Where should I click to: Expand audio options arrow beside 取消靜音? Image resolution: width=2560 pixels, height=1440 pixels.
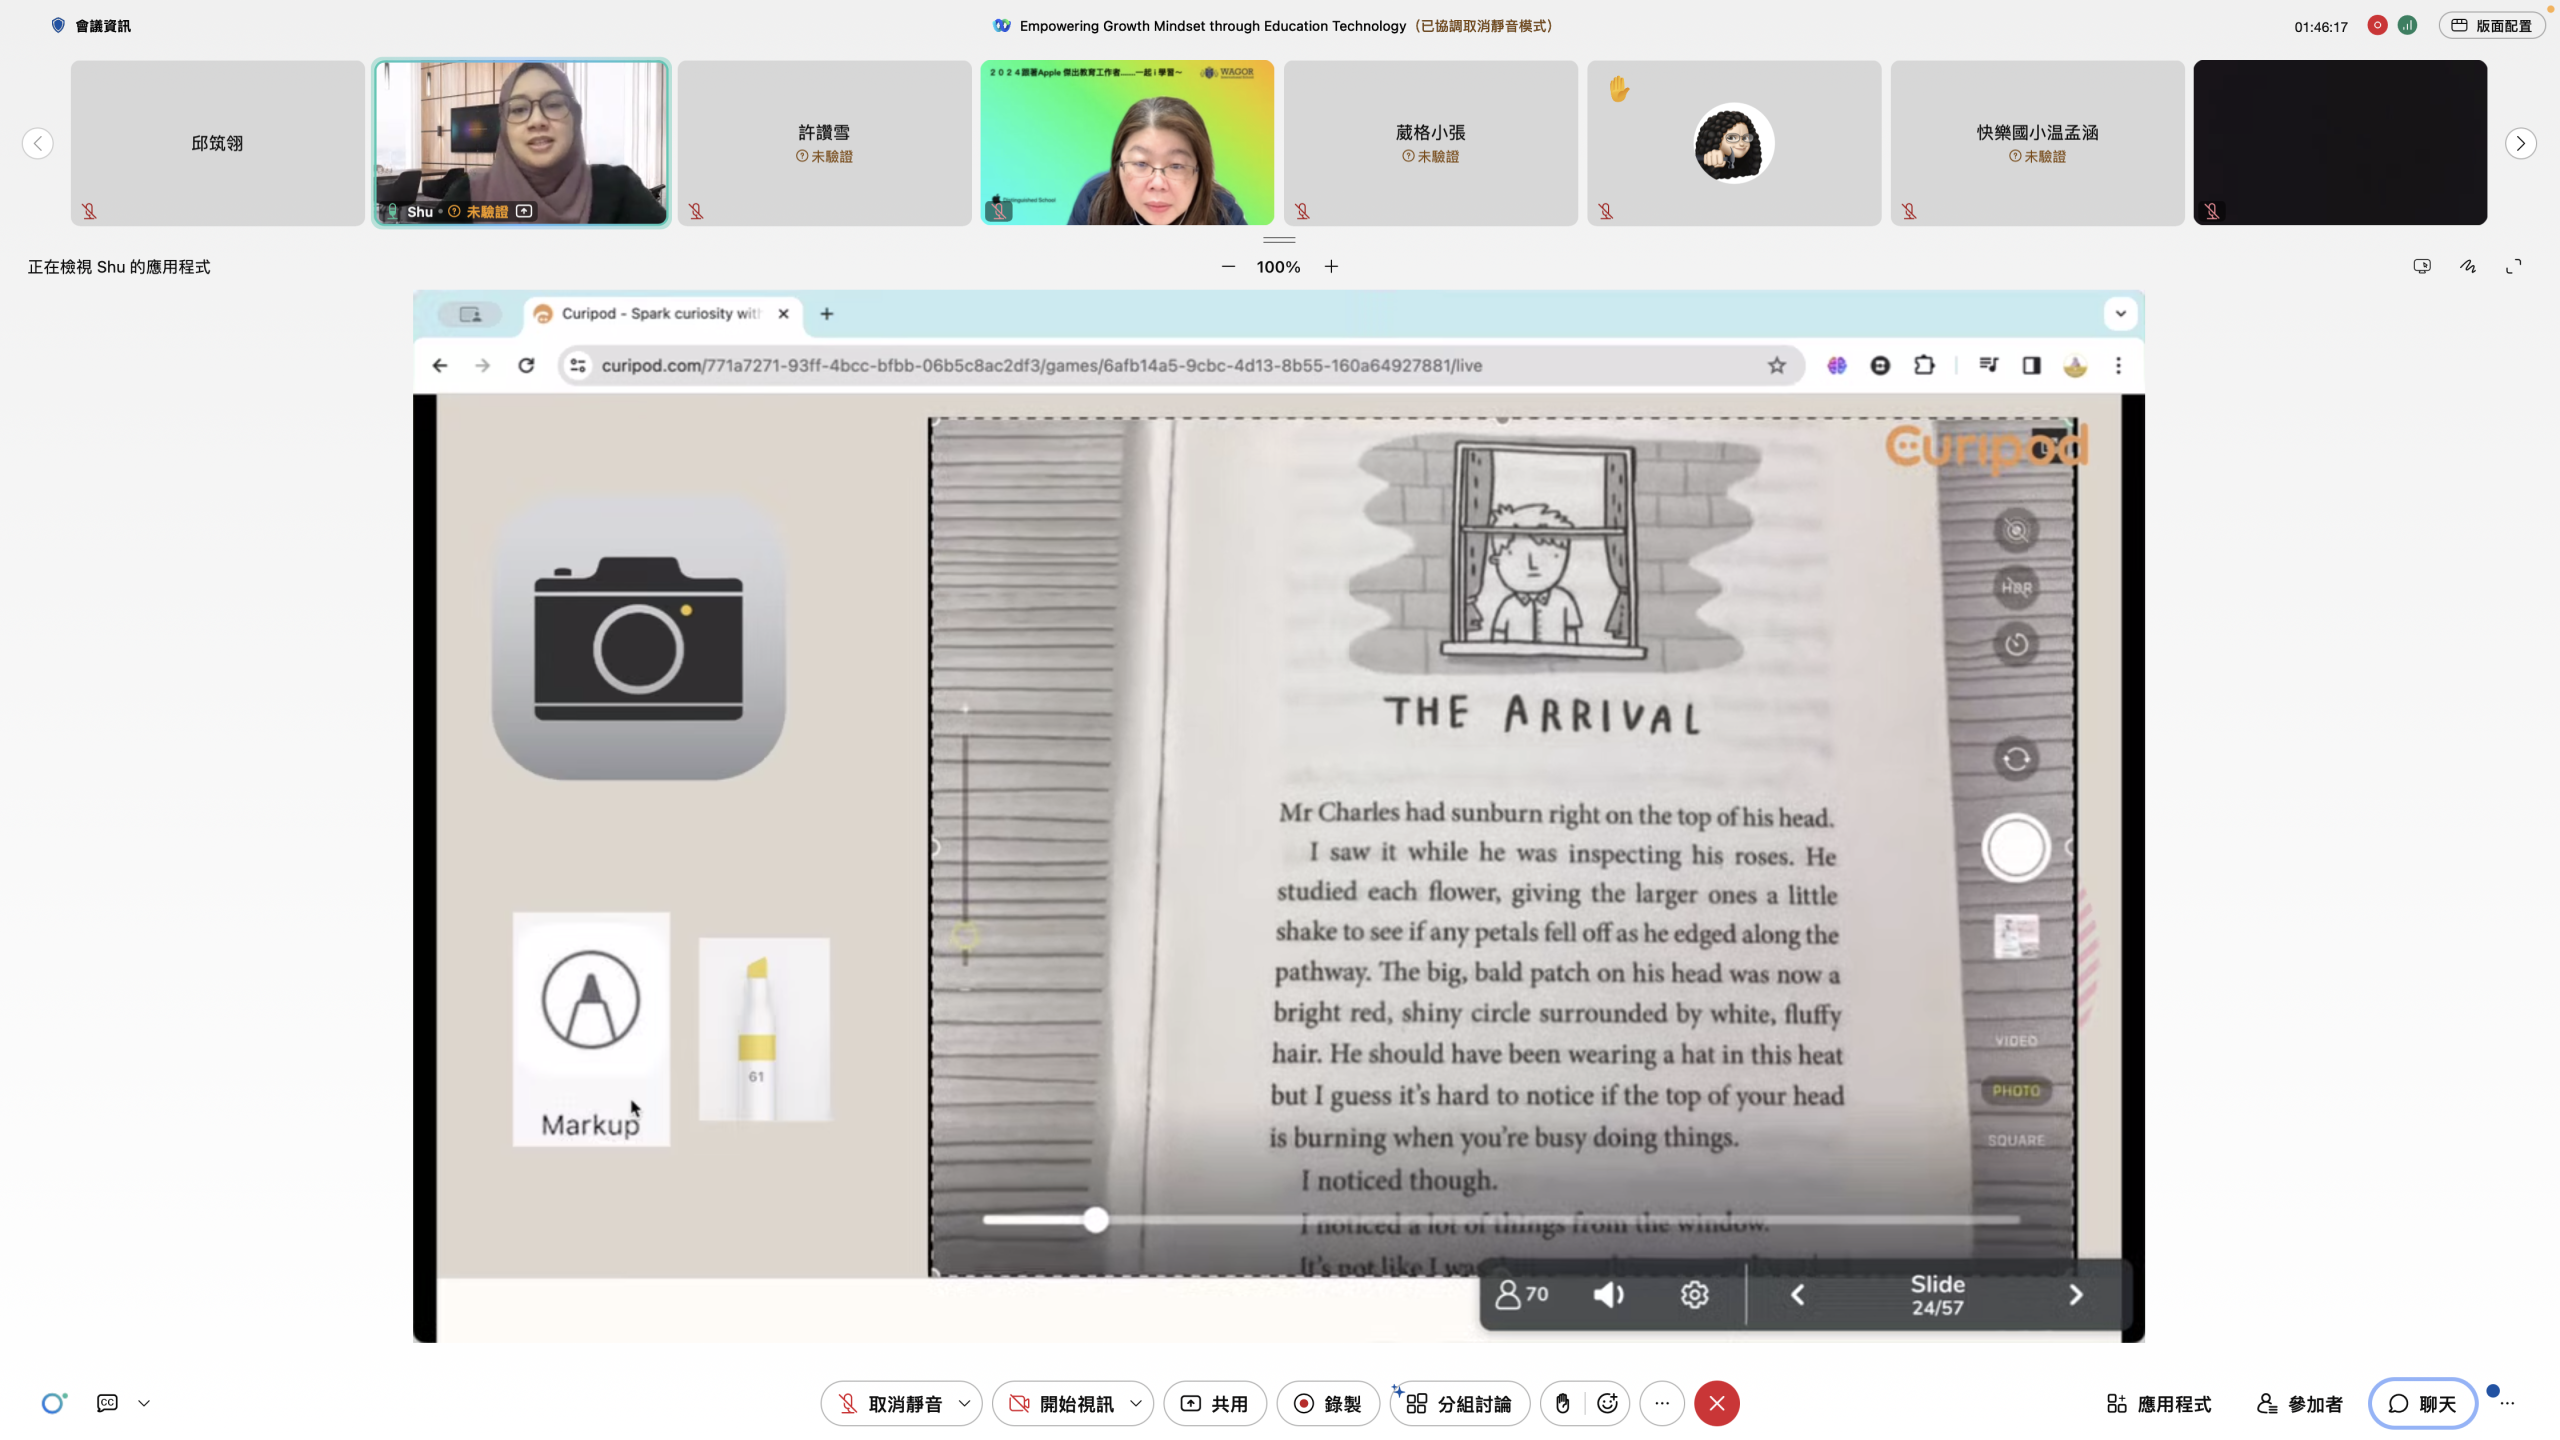(964, 1403)
